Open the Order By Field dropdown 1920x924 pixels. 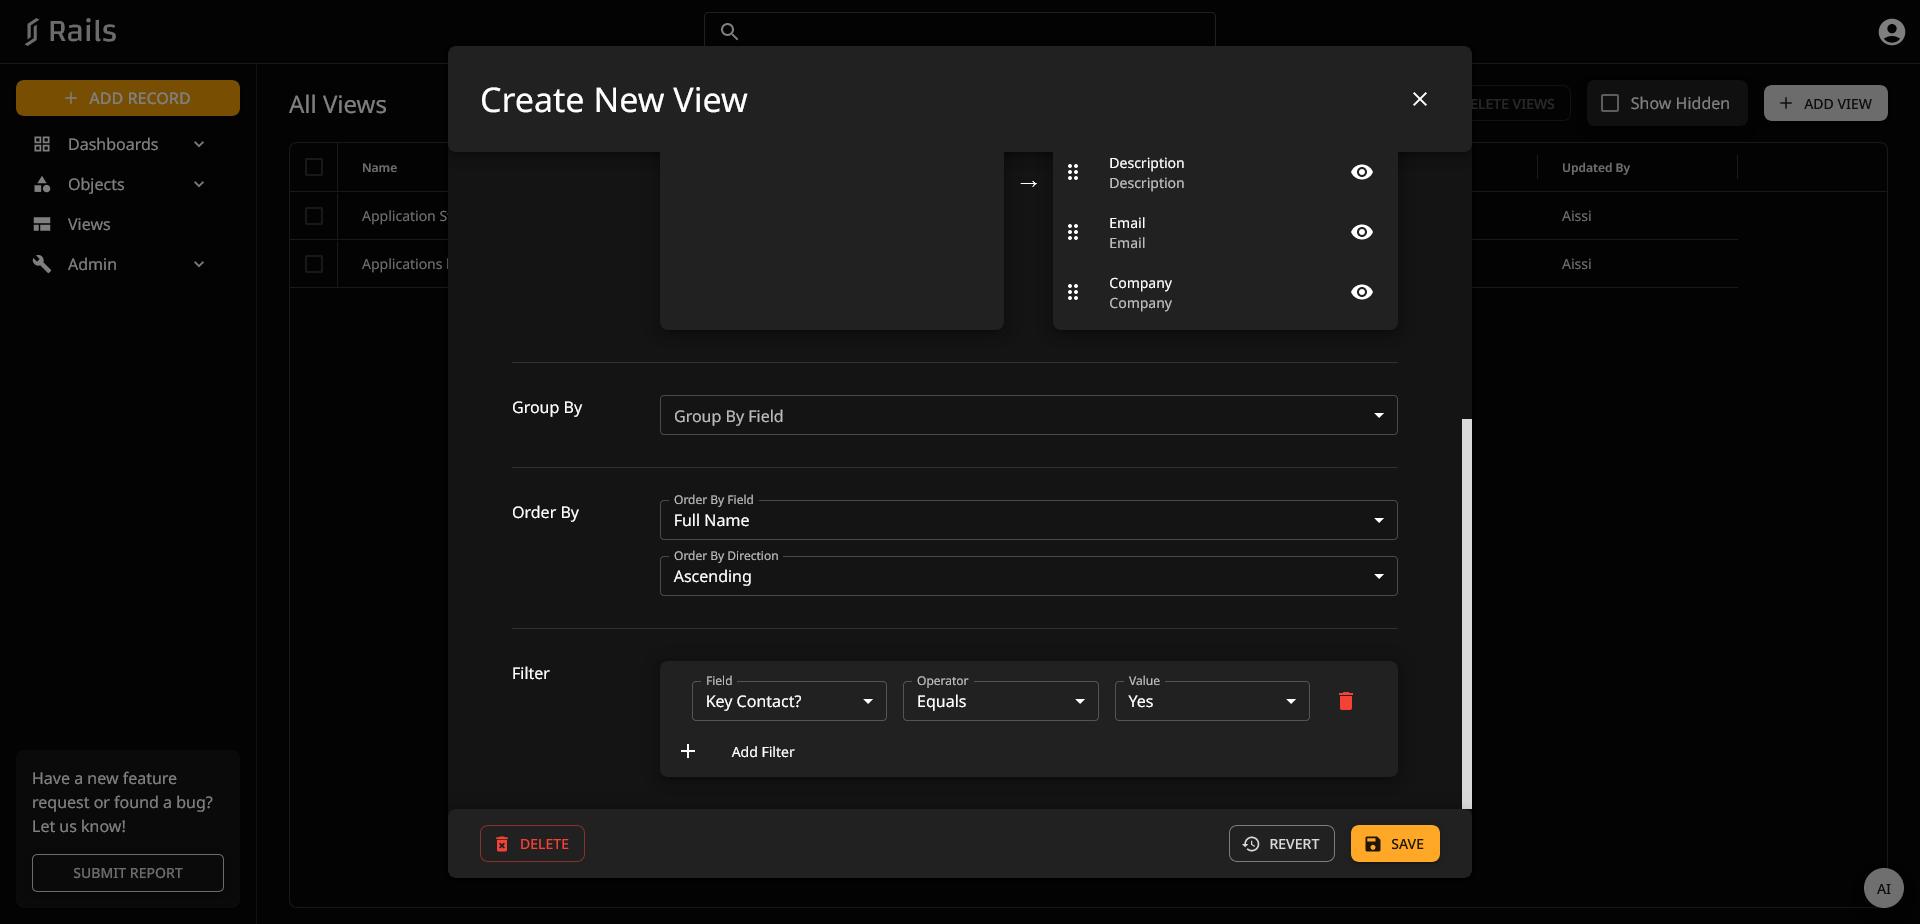coord(1028,520)
